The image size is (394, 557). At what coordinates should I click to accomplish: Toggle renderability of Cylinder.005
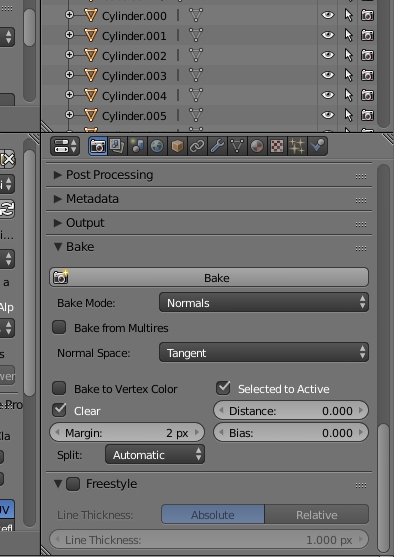(367, 115)
